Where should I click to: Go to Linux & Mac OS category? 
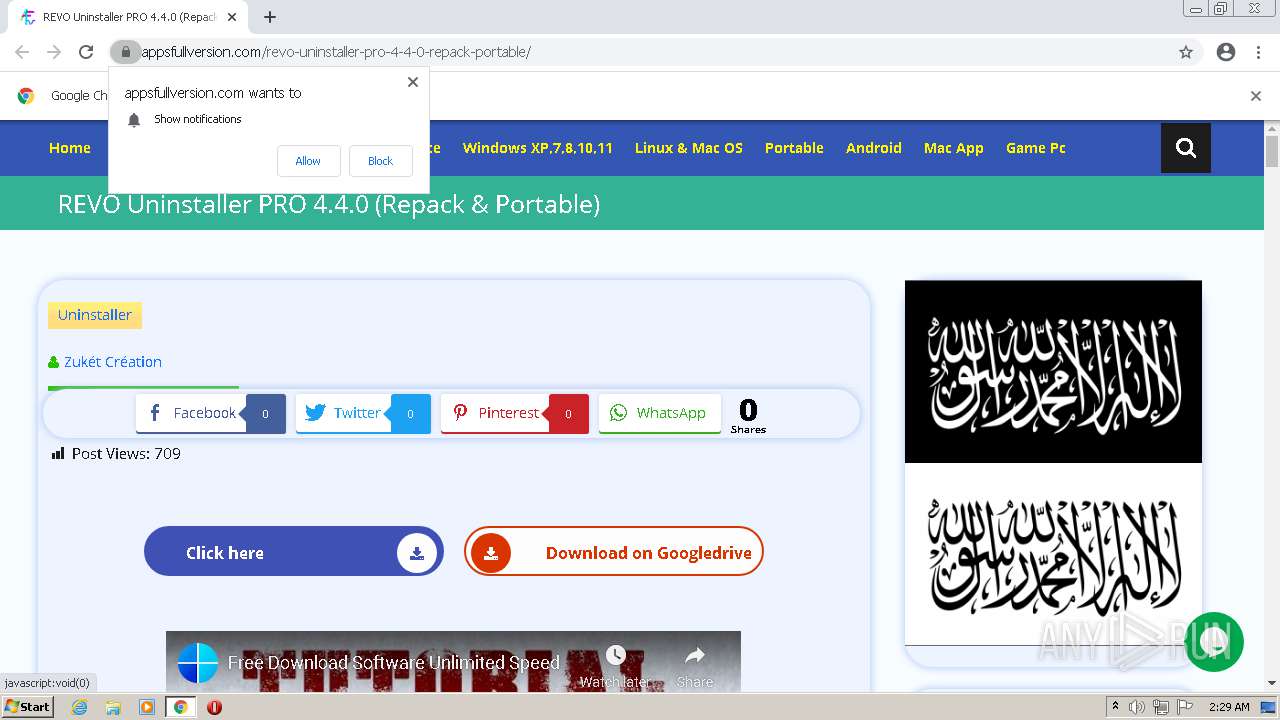(689, 148)
